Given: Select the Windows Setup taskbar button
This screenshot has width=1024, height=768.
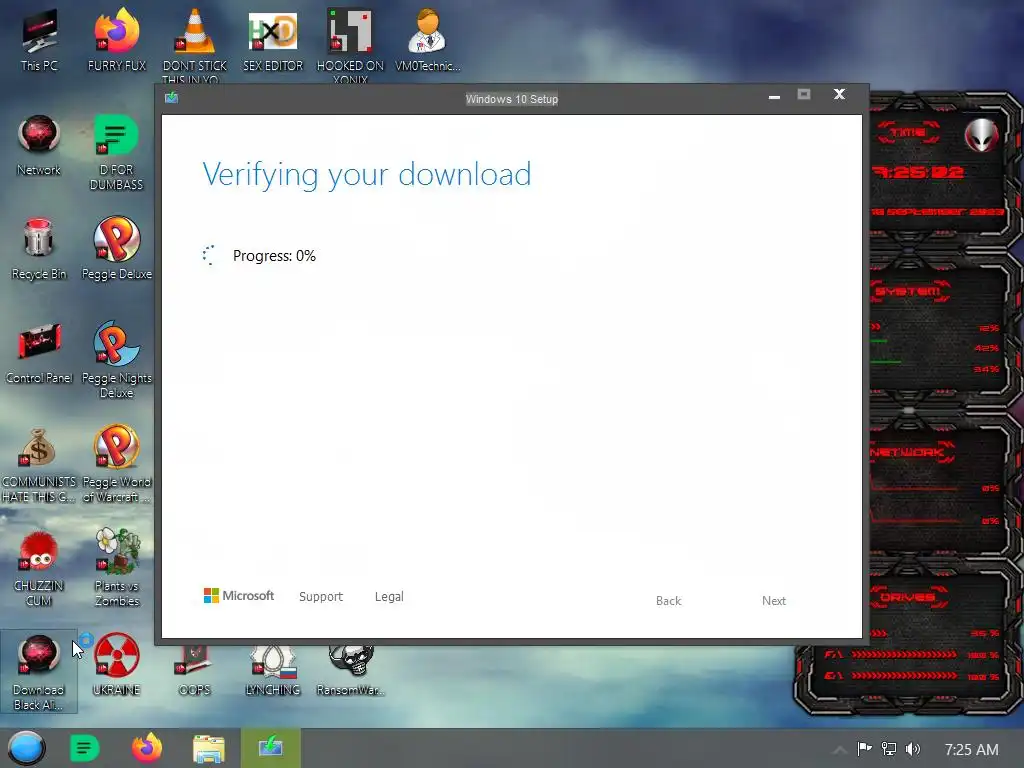Looking at the screenshot, I should pos(270,748).
